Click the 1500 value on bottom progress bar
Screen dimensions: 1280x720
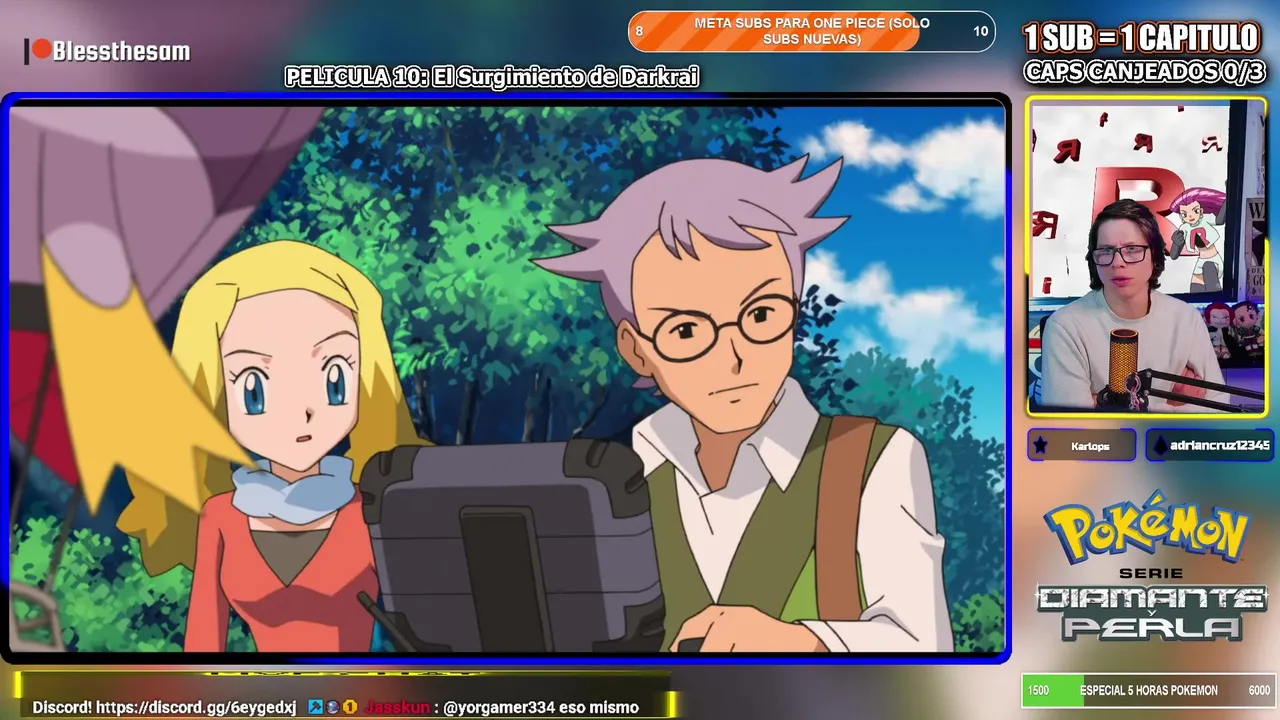coord(1038,690)
